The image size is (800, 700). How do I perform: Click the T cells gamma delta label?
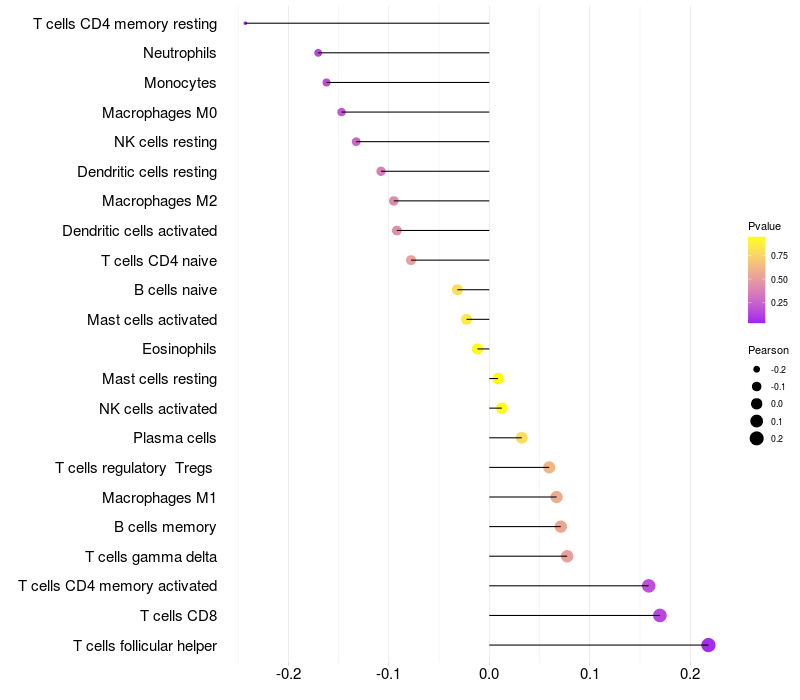tap(151, 557)
